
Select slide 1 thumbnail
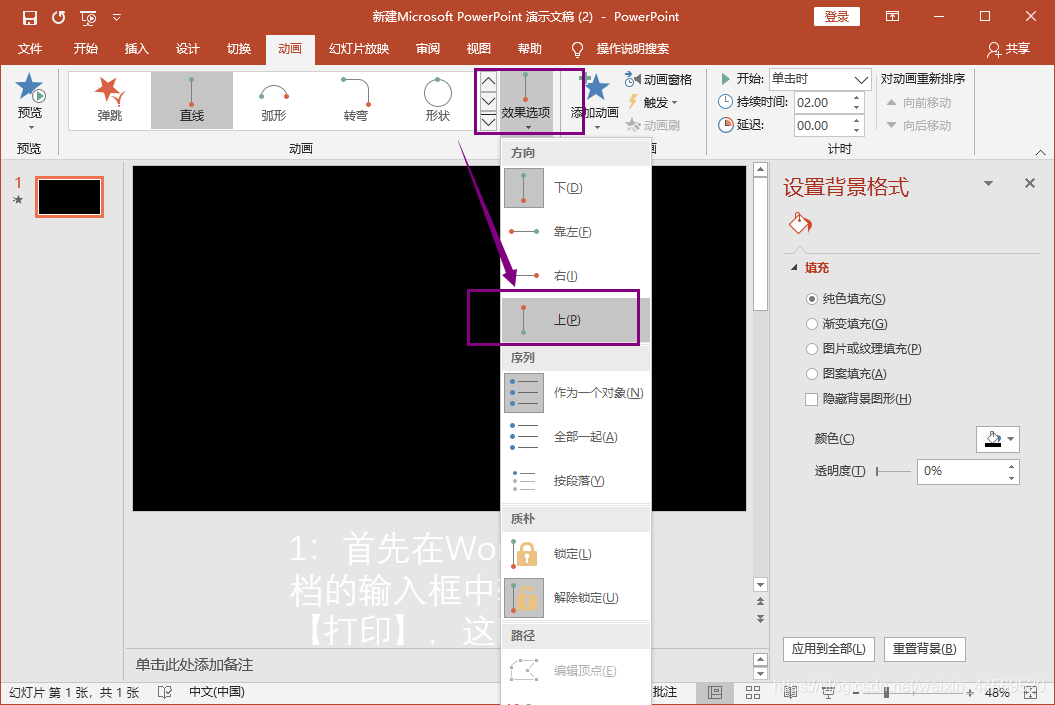point(69,197)
